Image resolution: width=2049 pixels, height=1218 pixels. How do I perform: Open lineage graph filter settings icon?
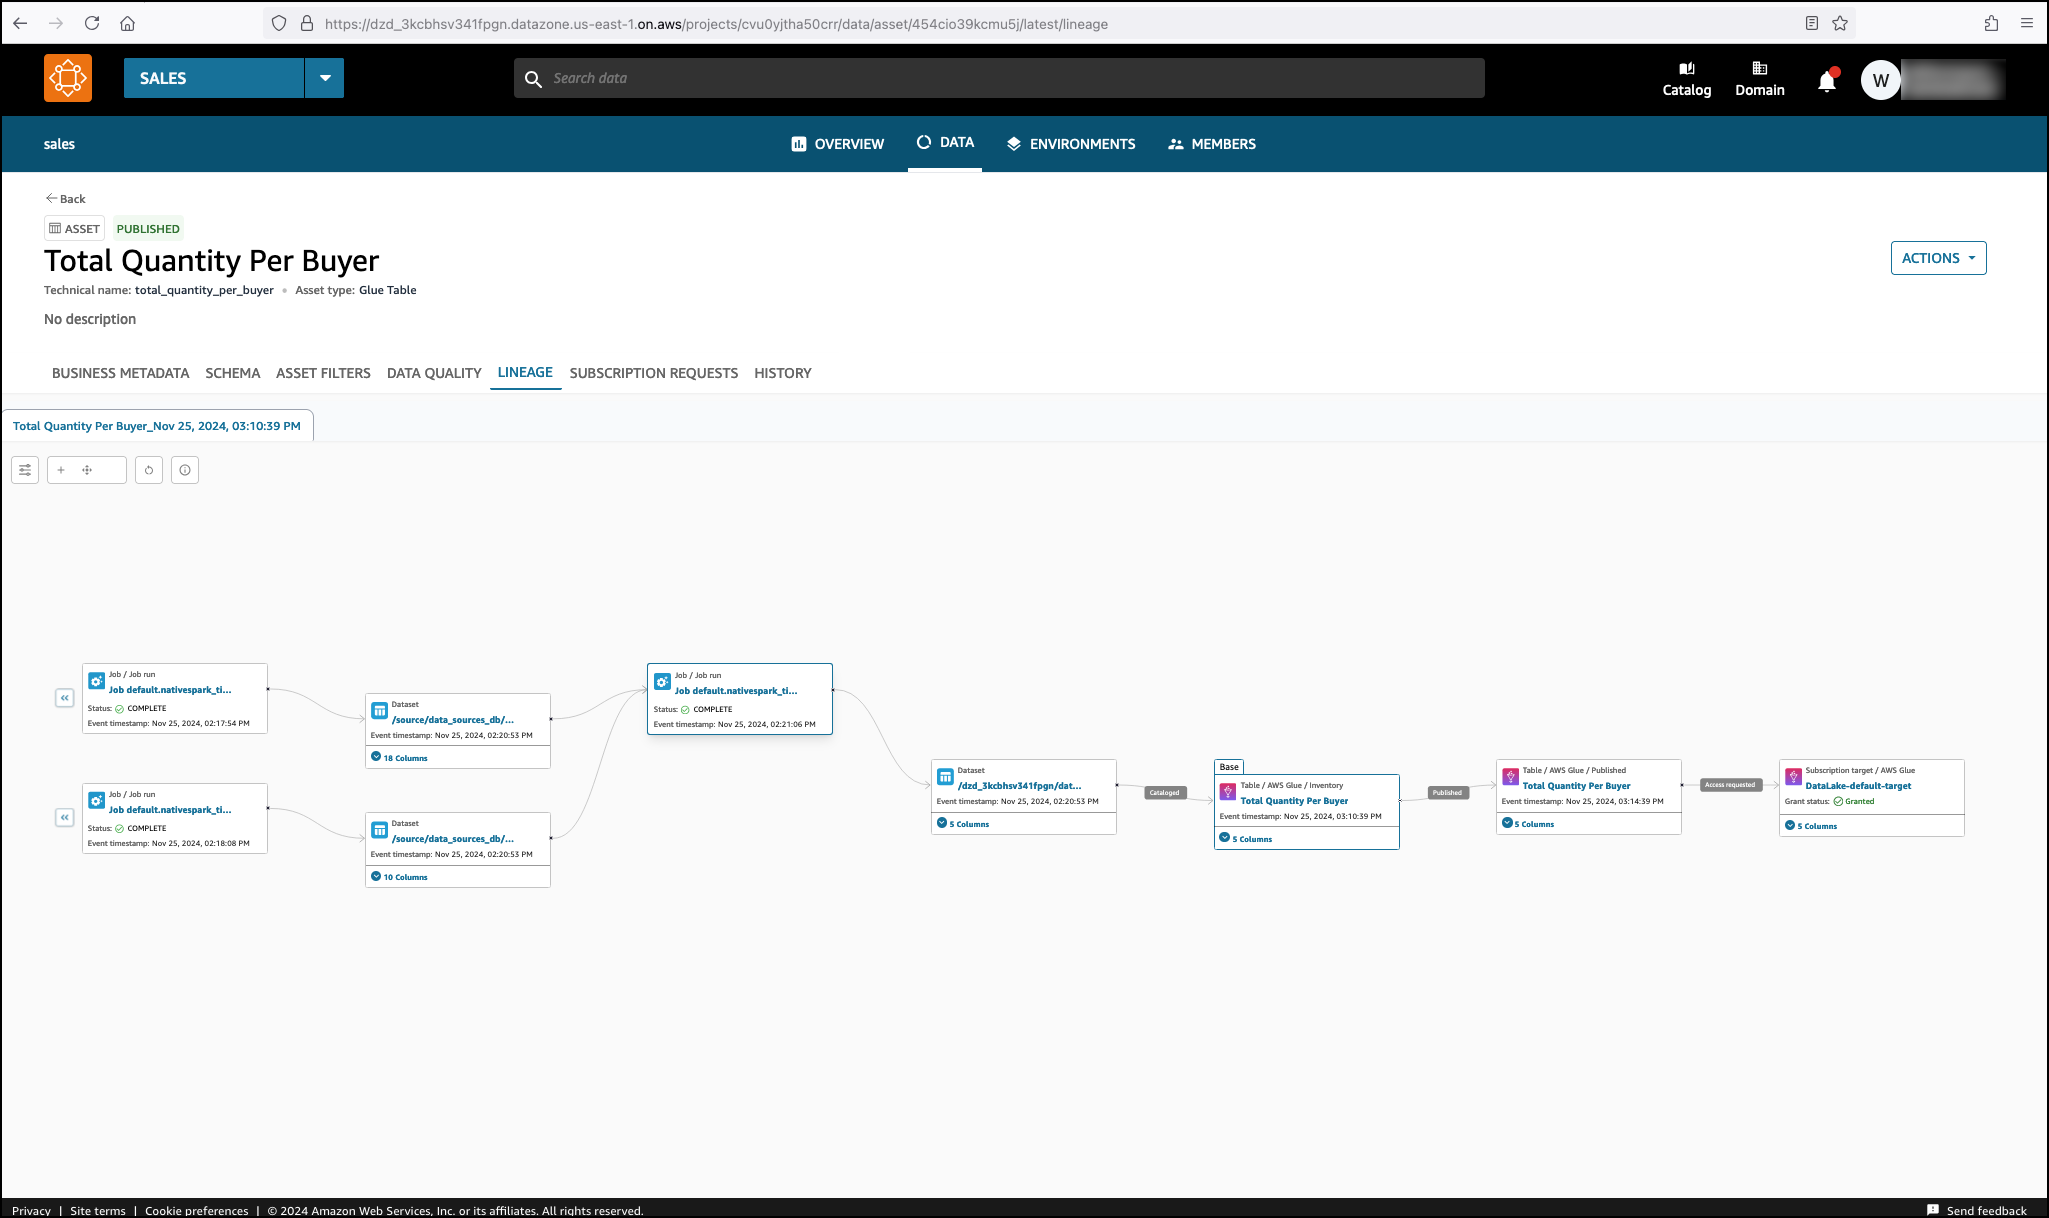click(x=25, y=470)
